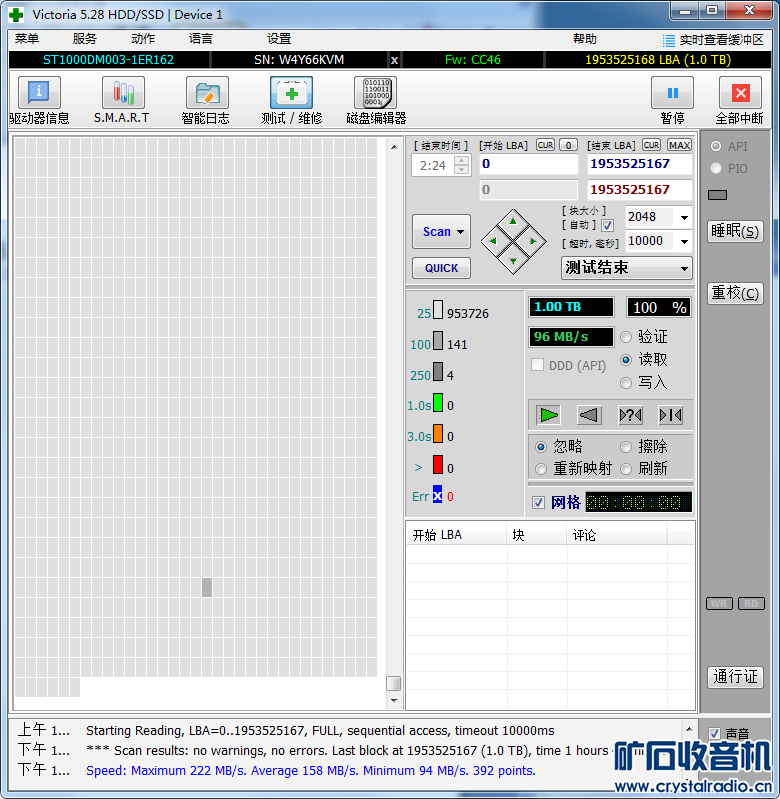Click the random seek (?) scan button

630,415
